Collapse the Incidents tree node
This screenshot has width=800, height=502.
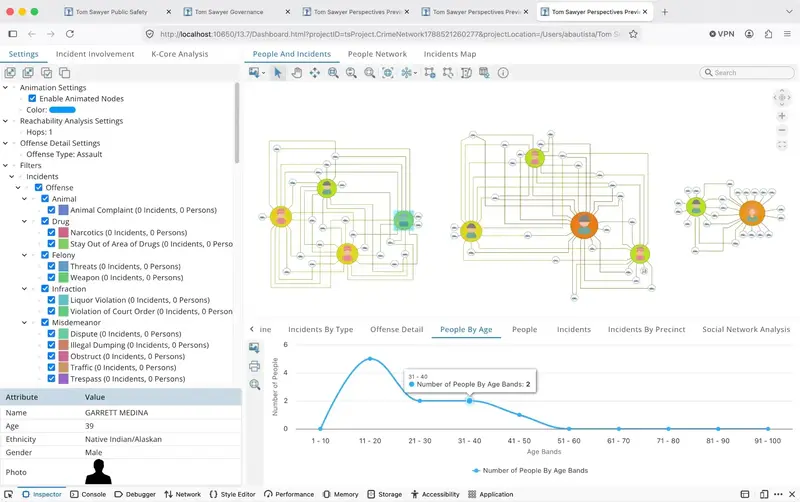[12, 177]
